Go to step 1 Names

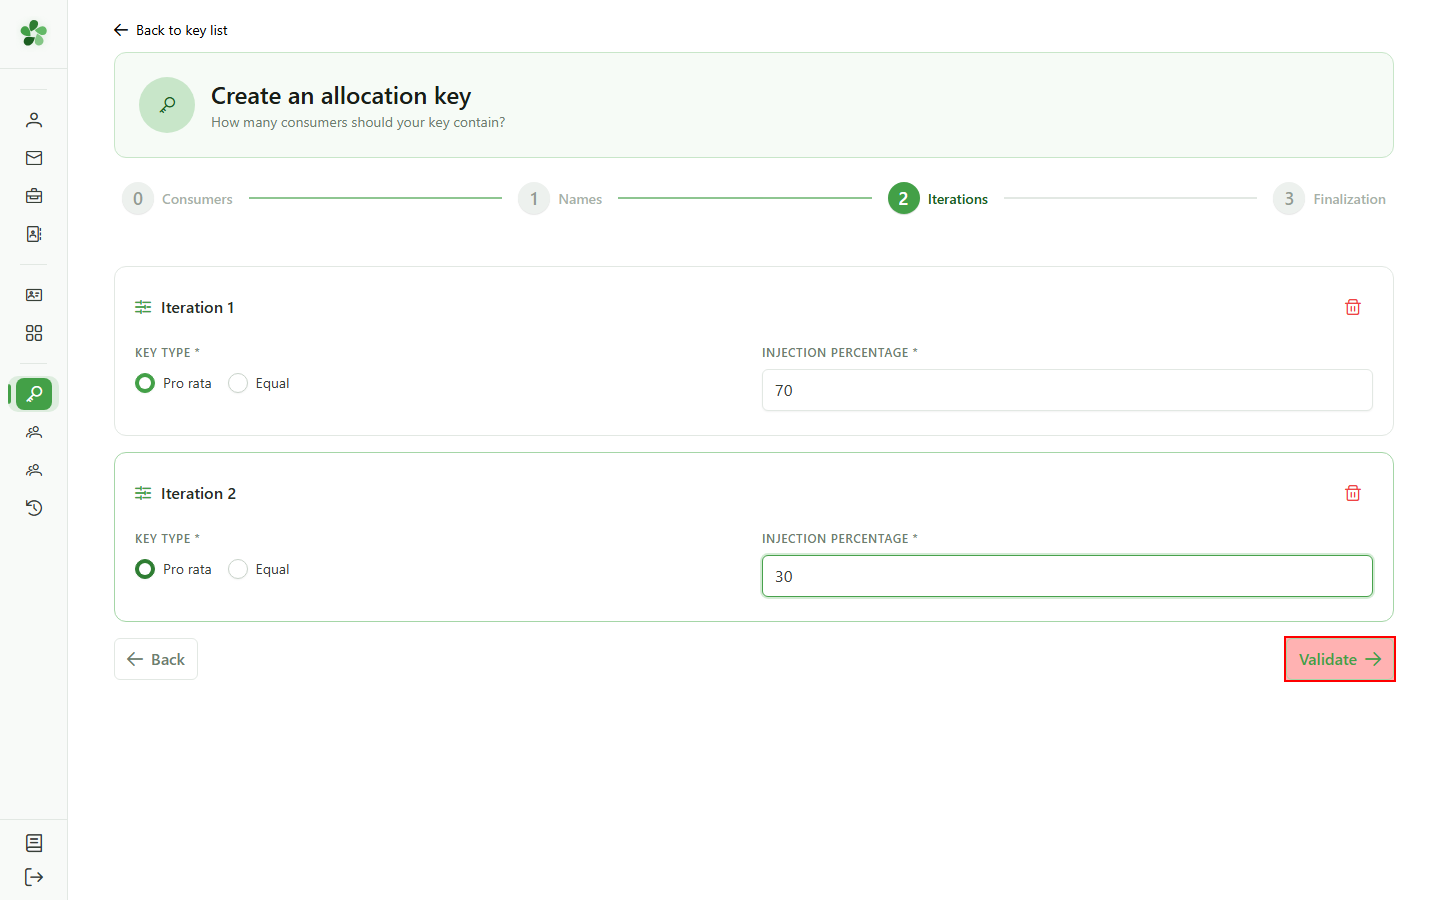click(561, 199)
